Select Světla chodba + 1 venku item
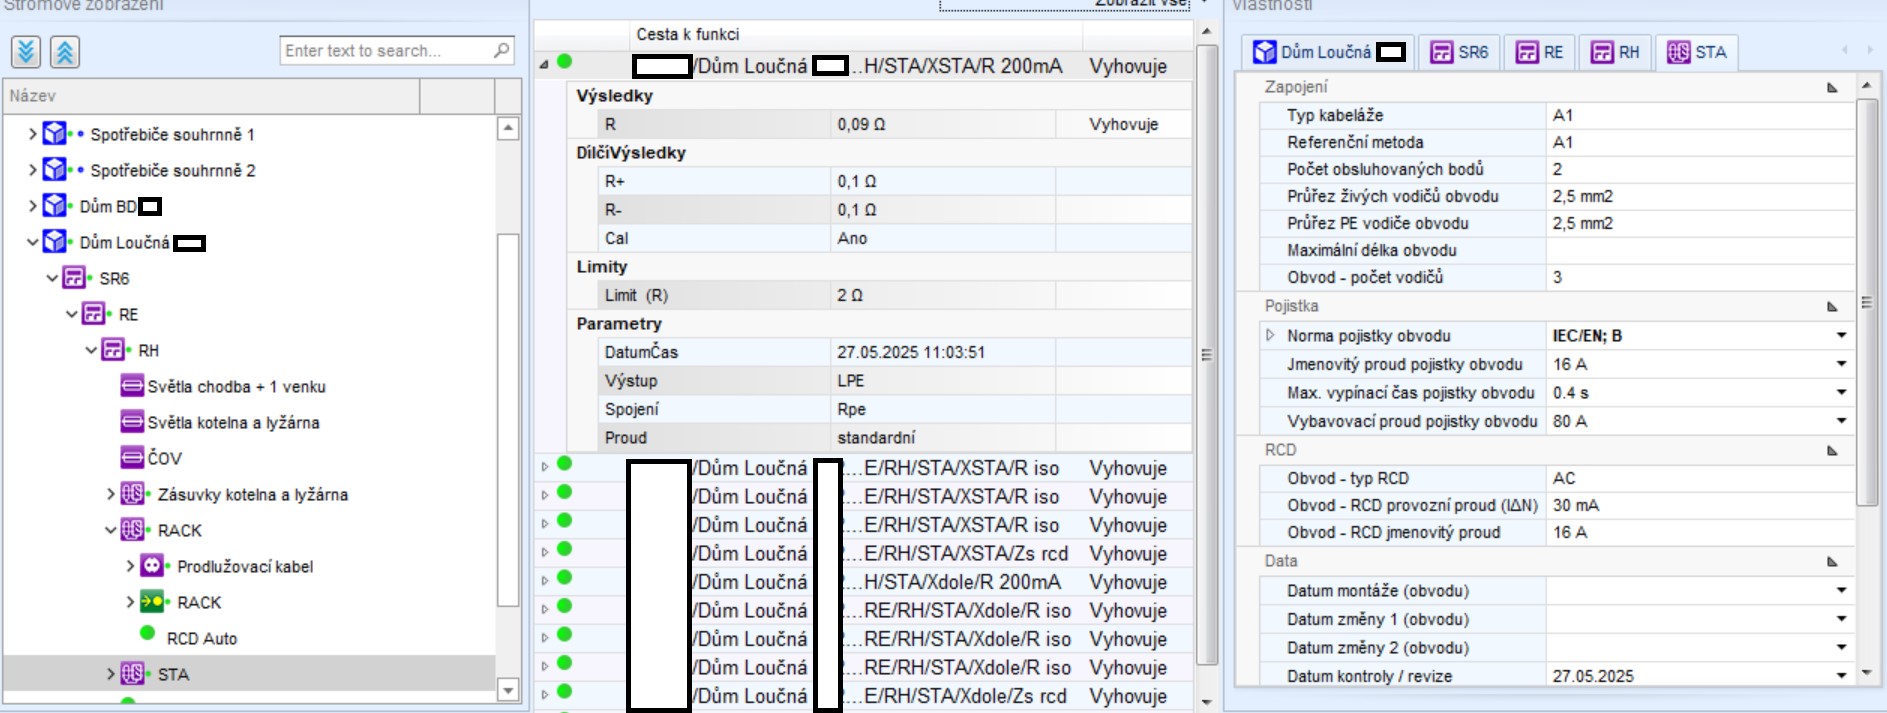This screenshot has width=1887, height=713. click(x=236, y=386)
